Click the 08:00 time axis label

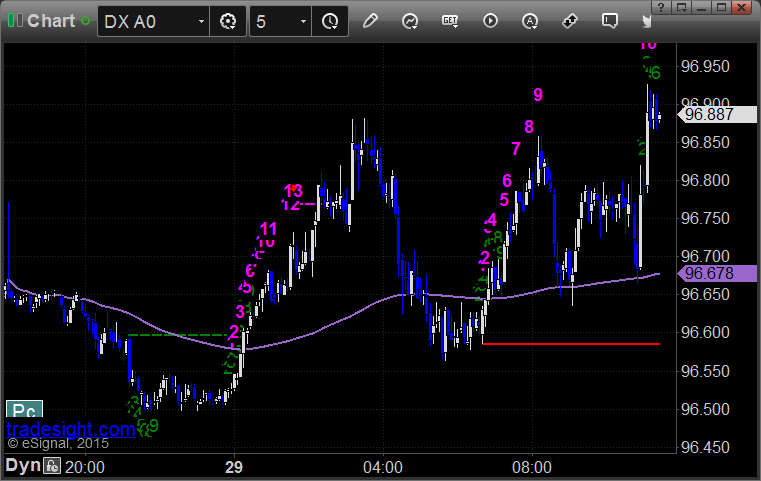[532, 467]
